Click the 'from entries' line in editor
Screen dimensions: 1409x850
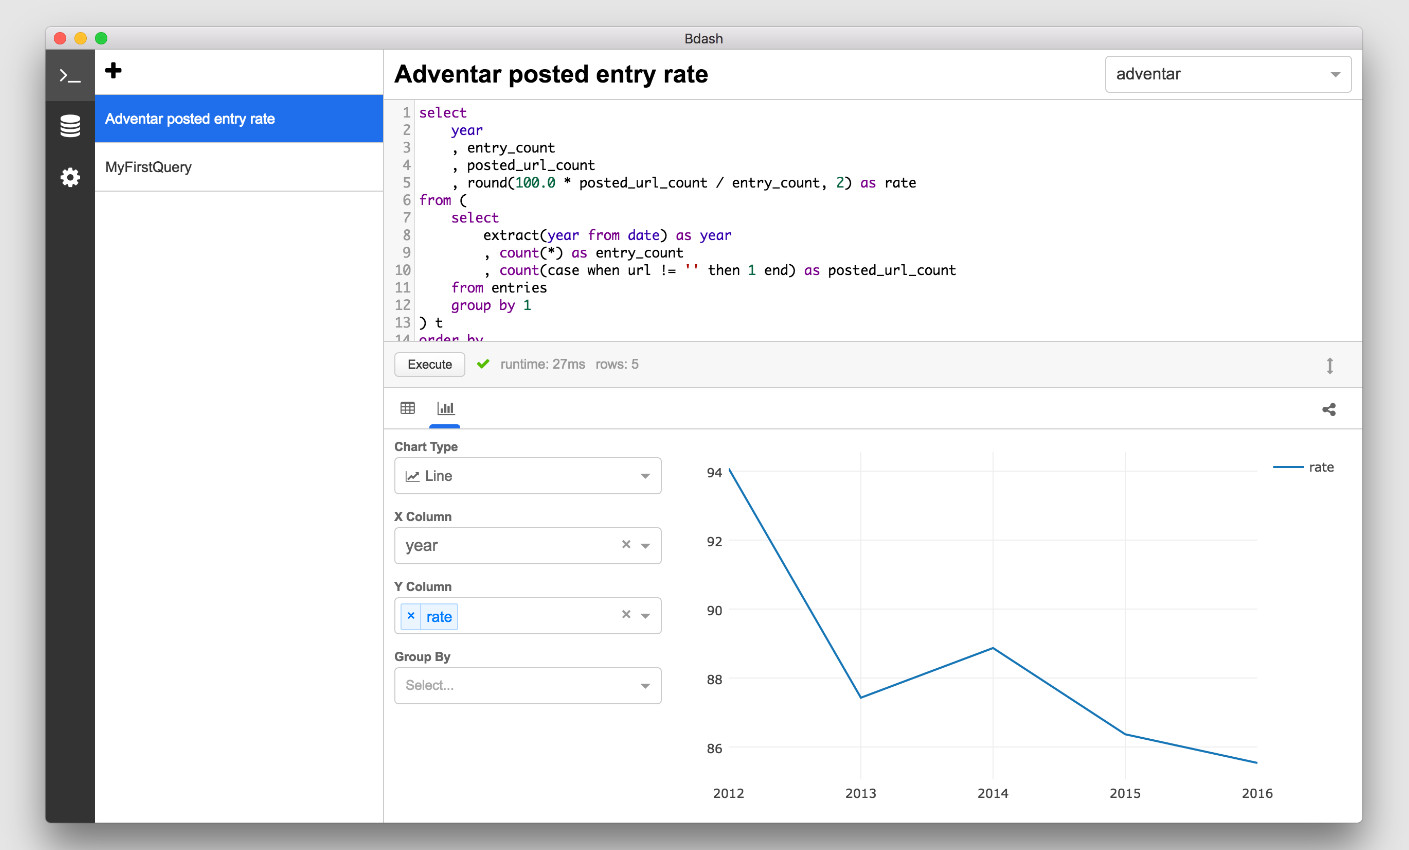coord(499,288)
